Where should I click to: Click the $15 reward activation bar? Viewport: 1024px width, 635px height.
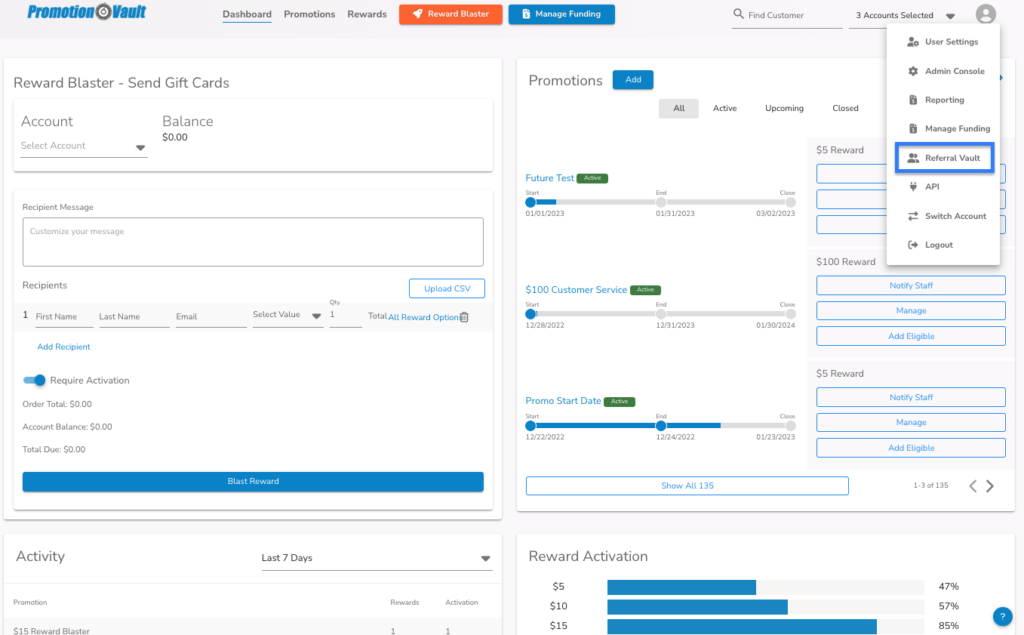click(x=742, y=626)
